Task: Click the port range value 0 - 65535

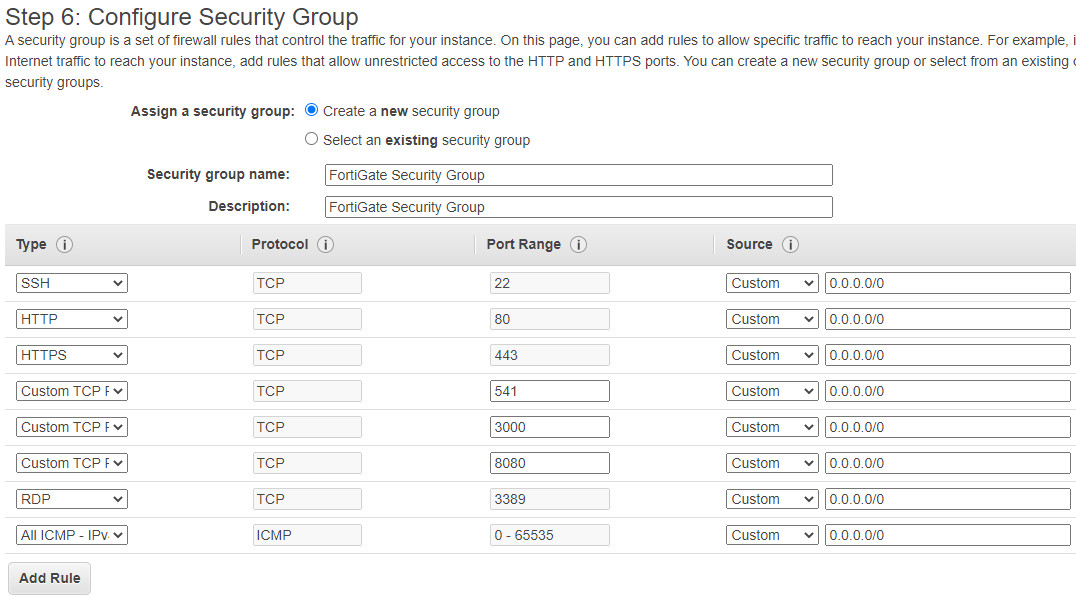Action: pos(550,535)
